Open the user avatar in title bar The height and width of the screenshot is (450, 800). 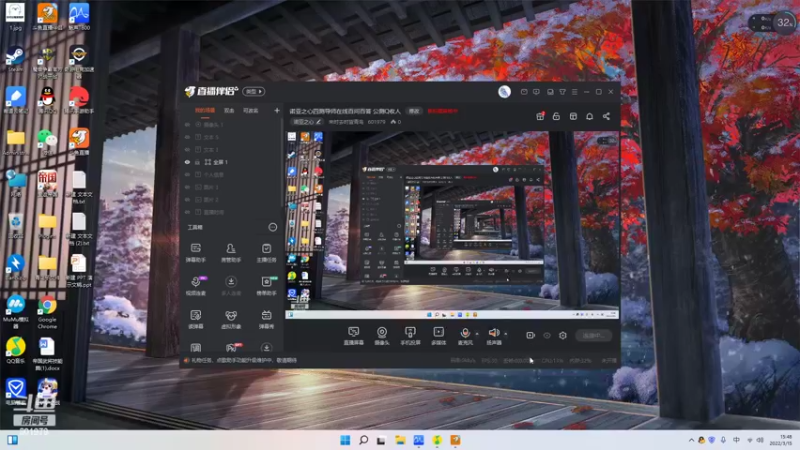coord(504,91)
